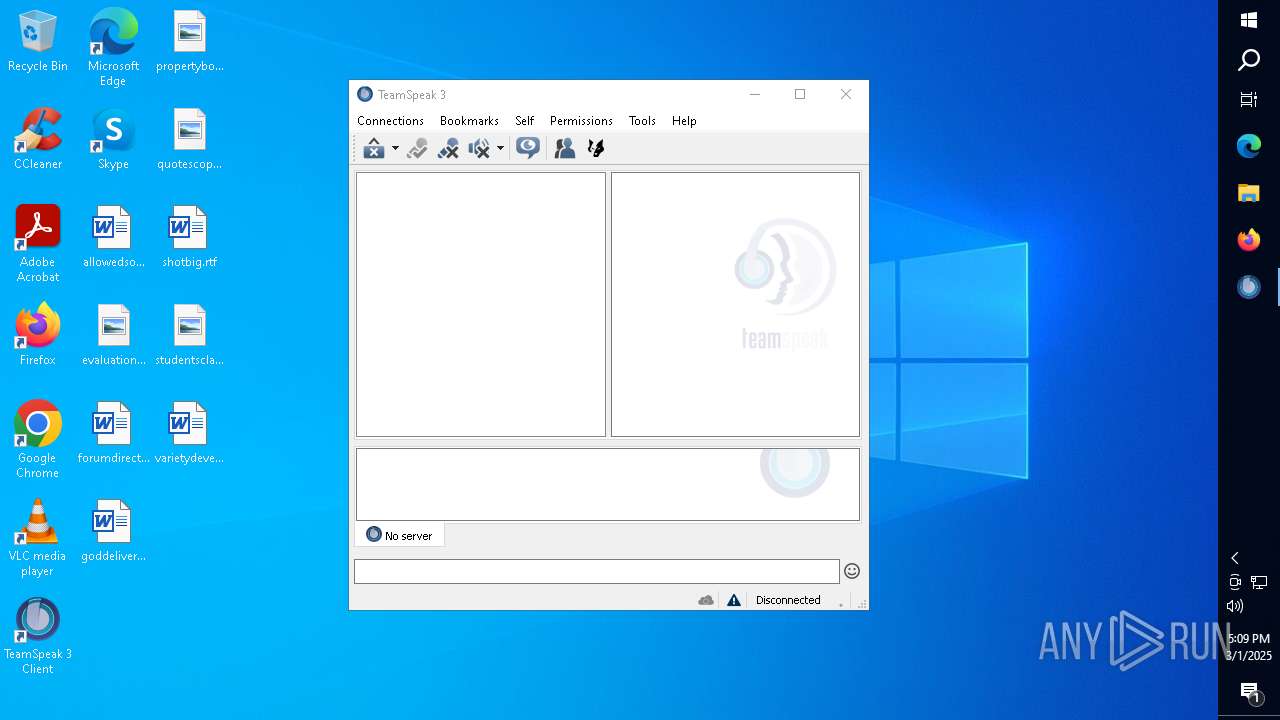The image size is (1280, 720).
Task: Close the TeamSpeak 3 window
Action: point(846,94)
